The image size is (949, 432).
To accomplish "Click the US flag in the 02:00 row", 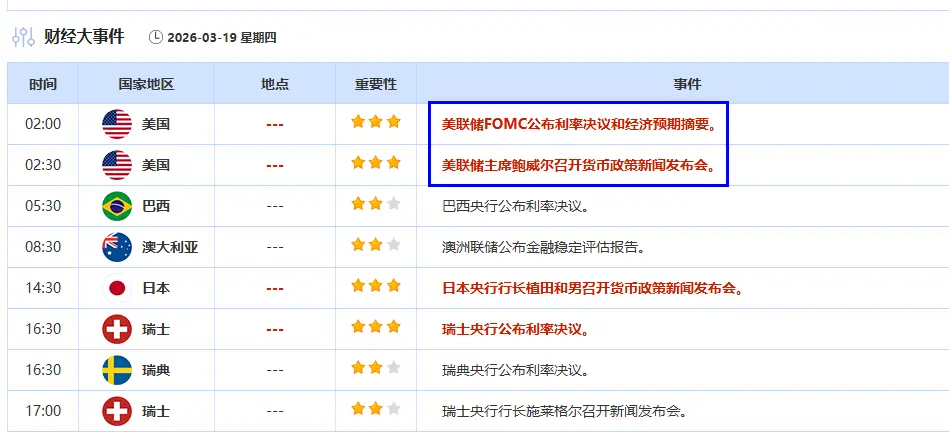I will coord(117,124).
